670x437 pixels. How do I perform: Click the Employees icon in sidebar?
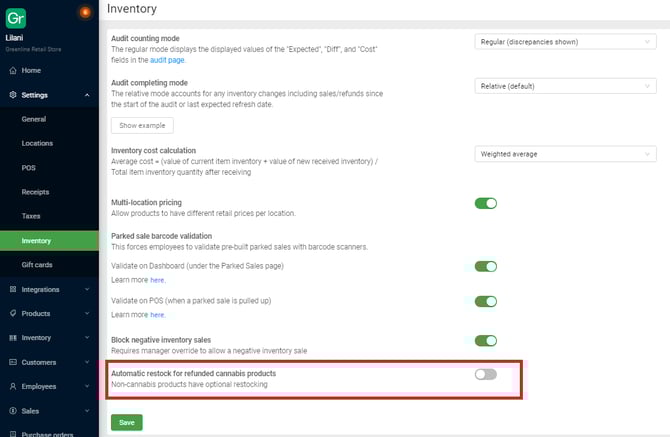(12, 385)
